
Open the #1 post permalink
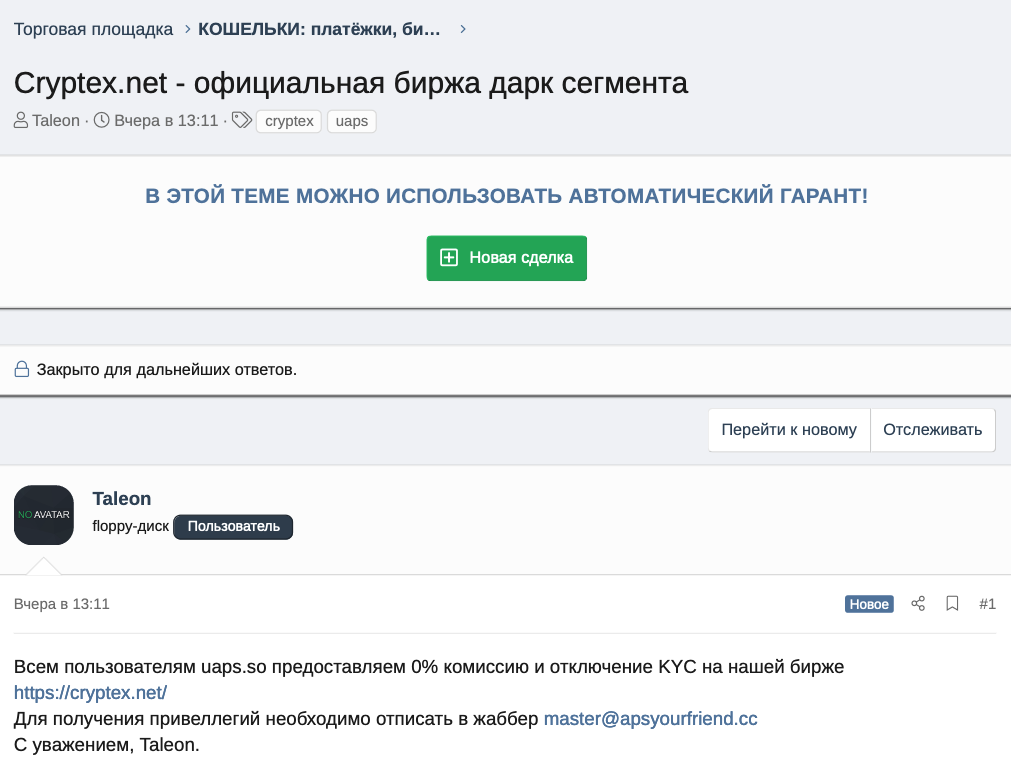coord(987,604)
